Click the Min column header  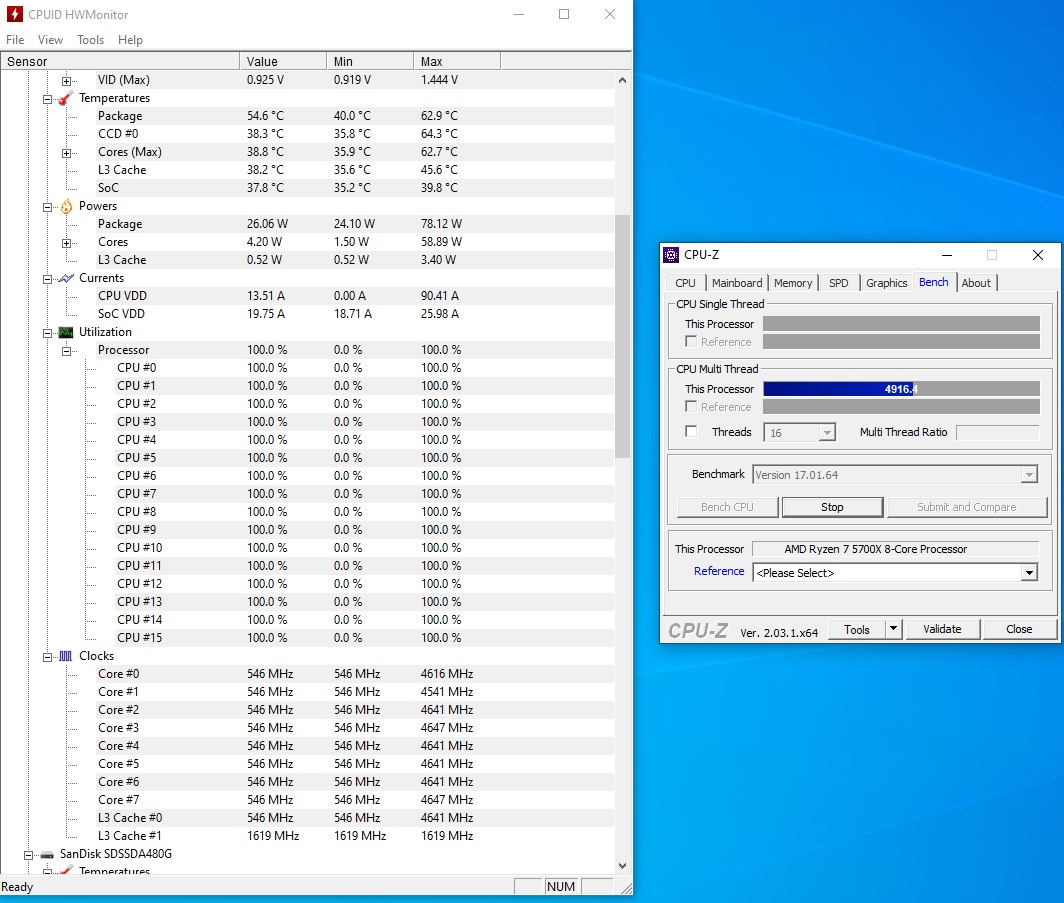[x=370, y=61]
